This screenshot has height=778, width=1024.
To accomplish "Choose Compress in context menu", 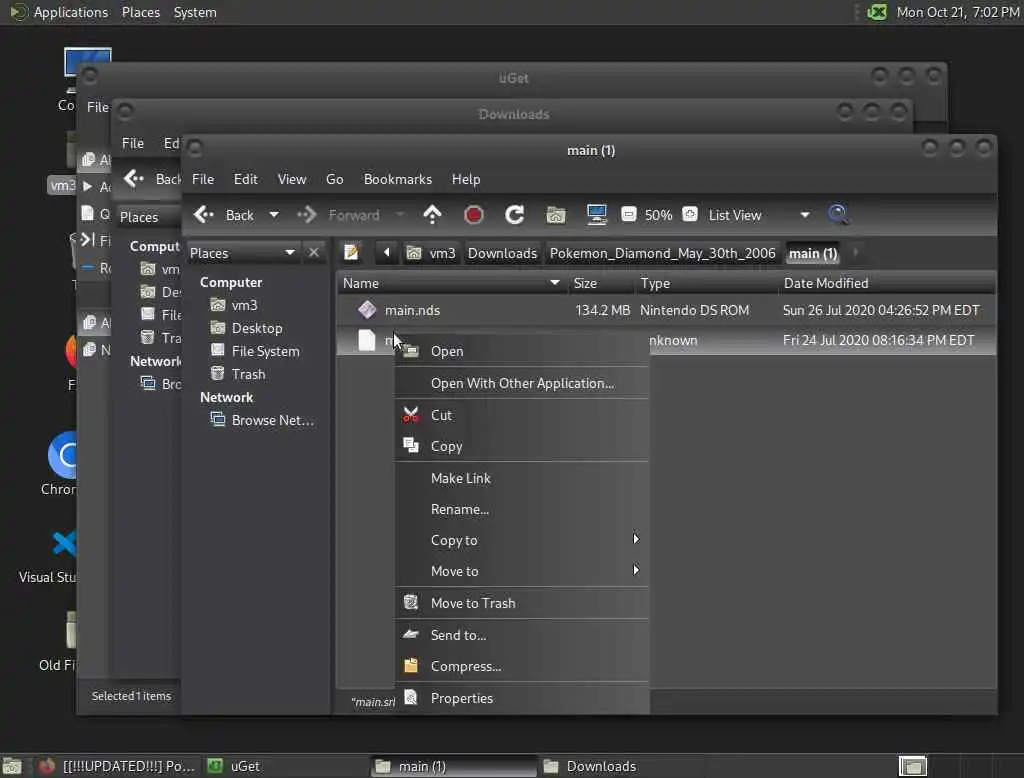I will click(x=522, y=666).
